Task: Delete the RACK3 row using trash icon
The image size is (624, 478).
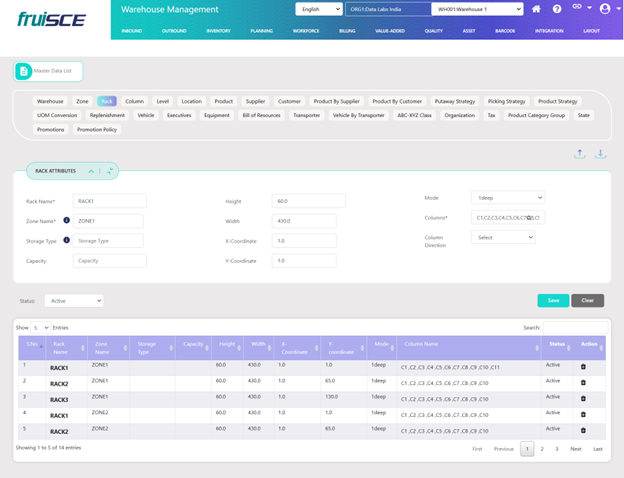Action: [583, 399]
